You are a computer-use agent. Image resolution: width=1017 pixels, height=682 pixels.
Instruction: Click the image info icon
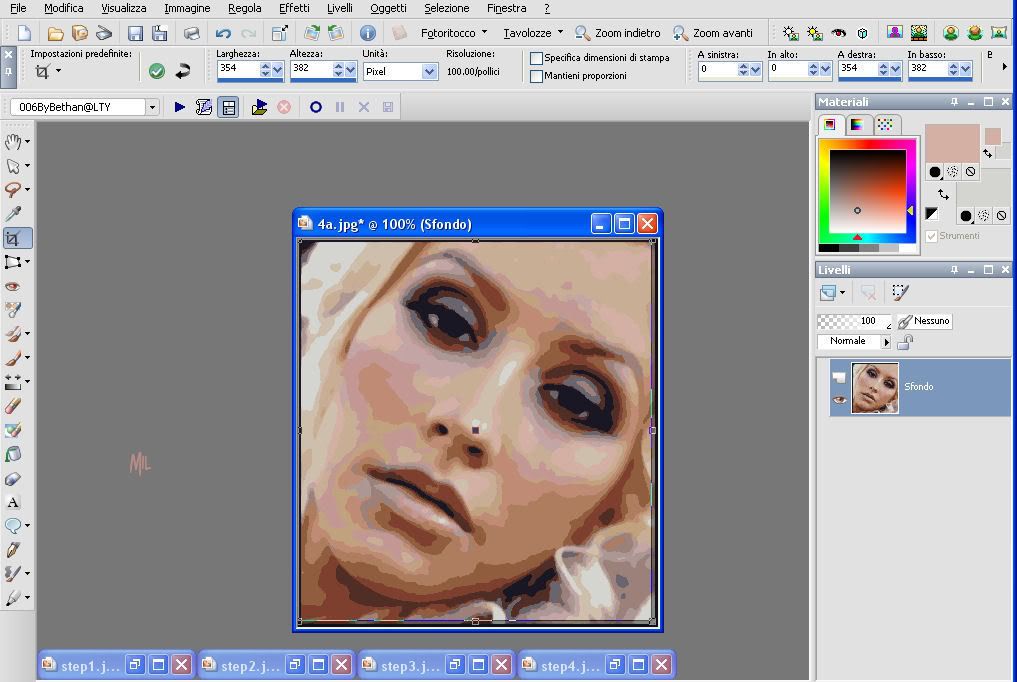point(368,33)
